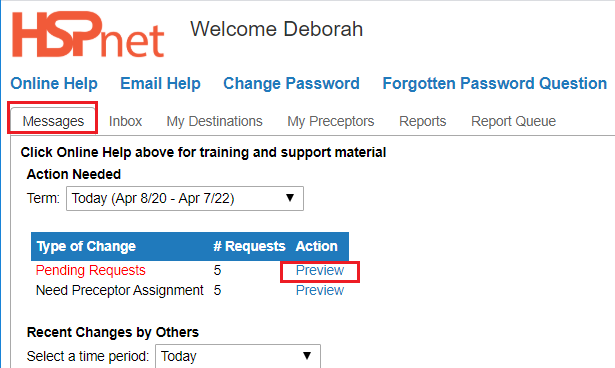Go to Change Password

coord(291,84)
